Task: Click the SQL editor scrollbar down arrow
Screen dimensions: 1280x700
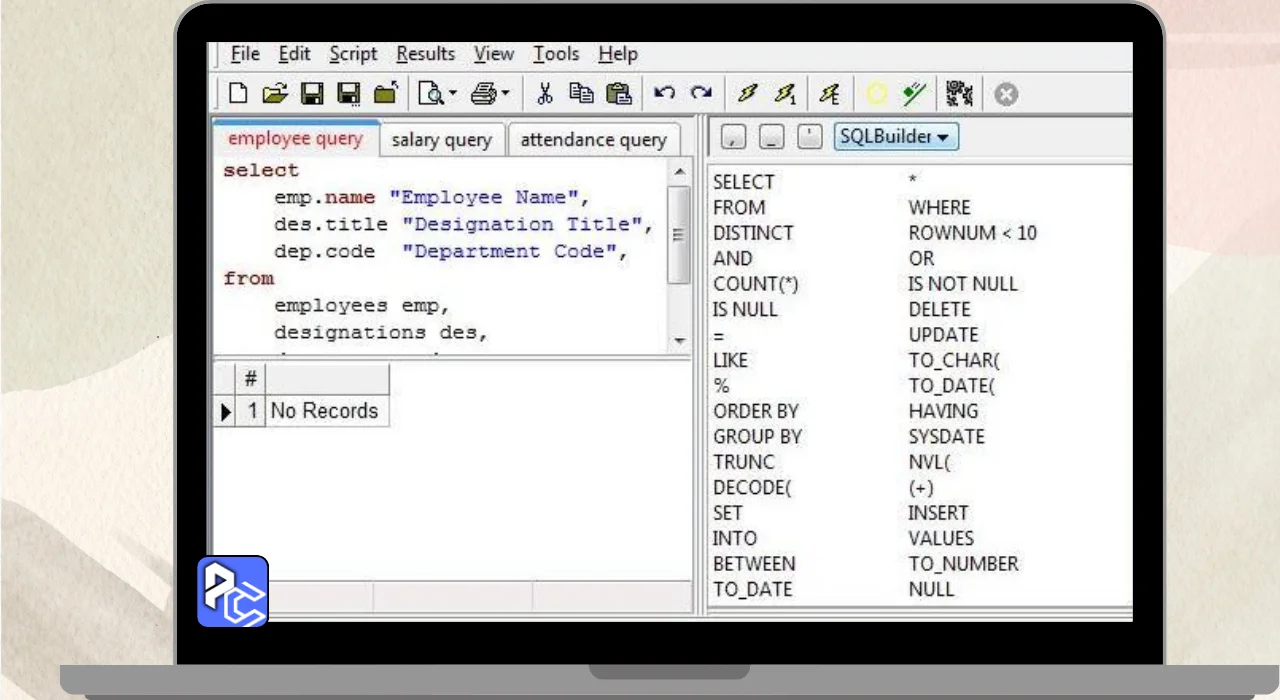Action: pos(680,341)
